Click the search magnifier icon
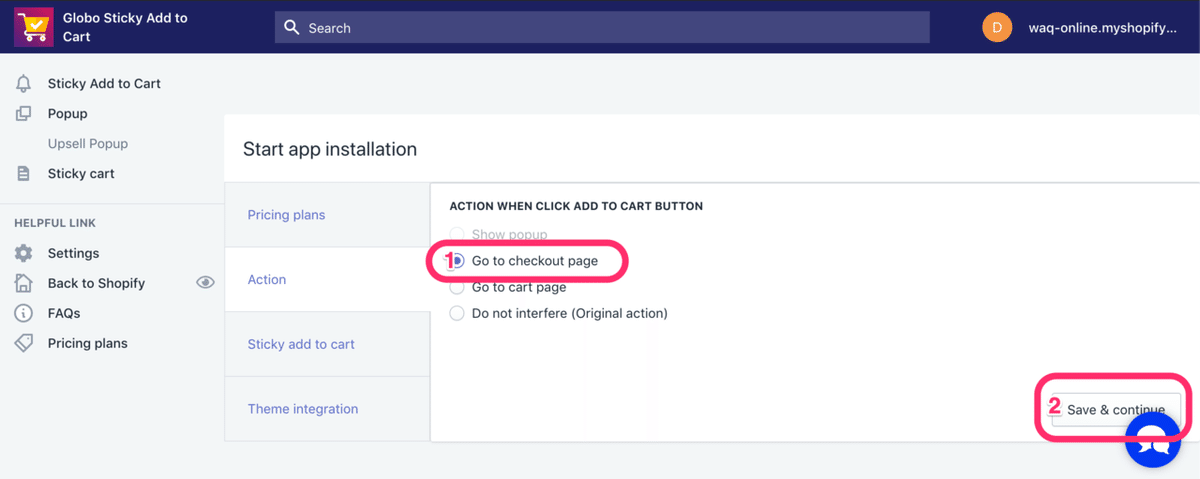1200x479 pixels. (292, 28)
